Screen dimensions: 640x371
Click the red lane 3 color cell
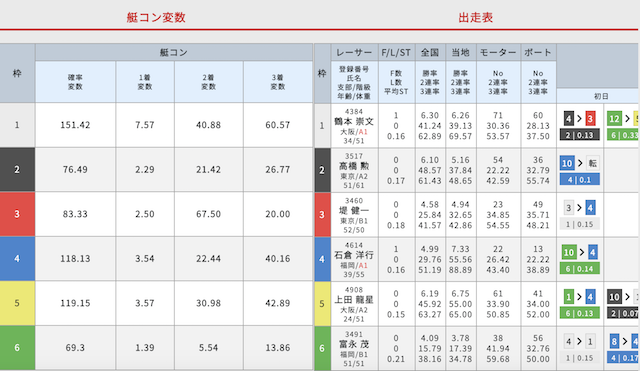pyautogui.click(x=17, y=214)
